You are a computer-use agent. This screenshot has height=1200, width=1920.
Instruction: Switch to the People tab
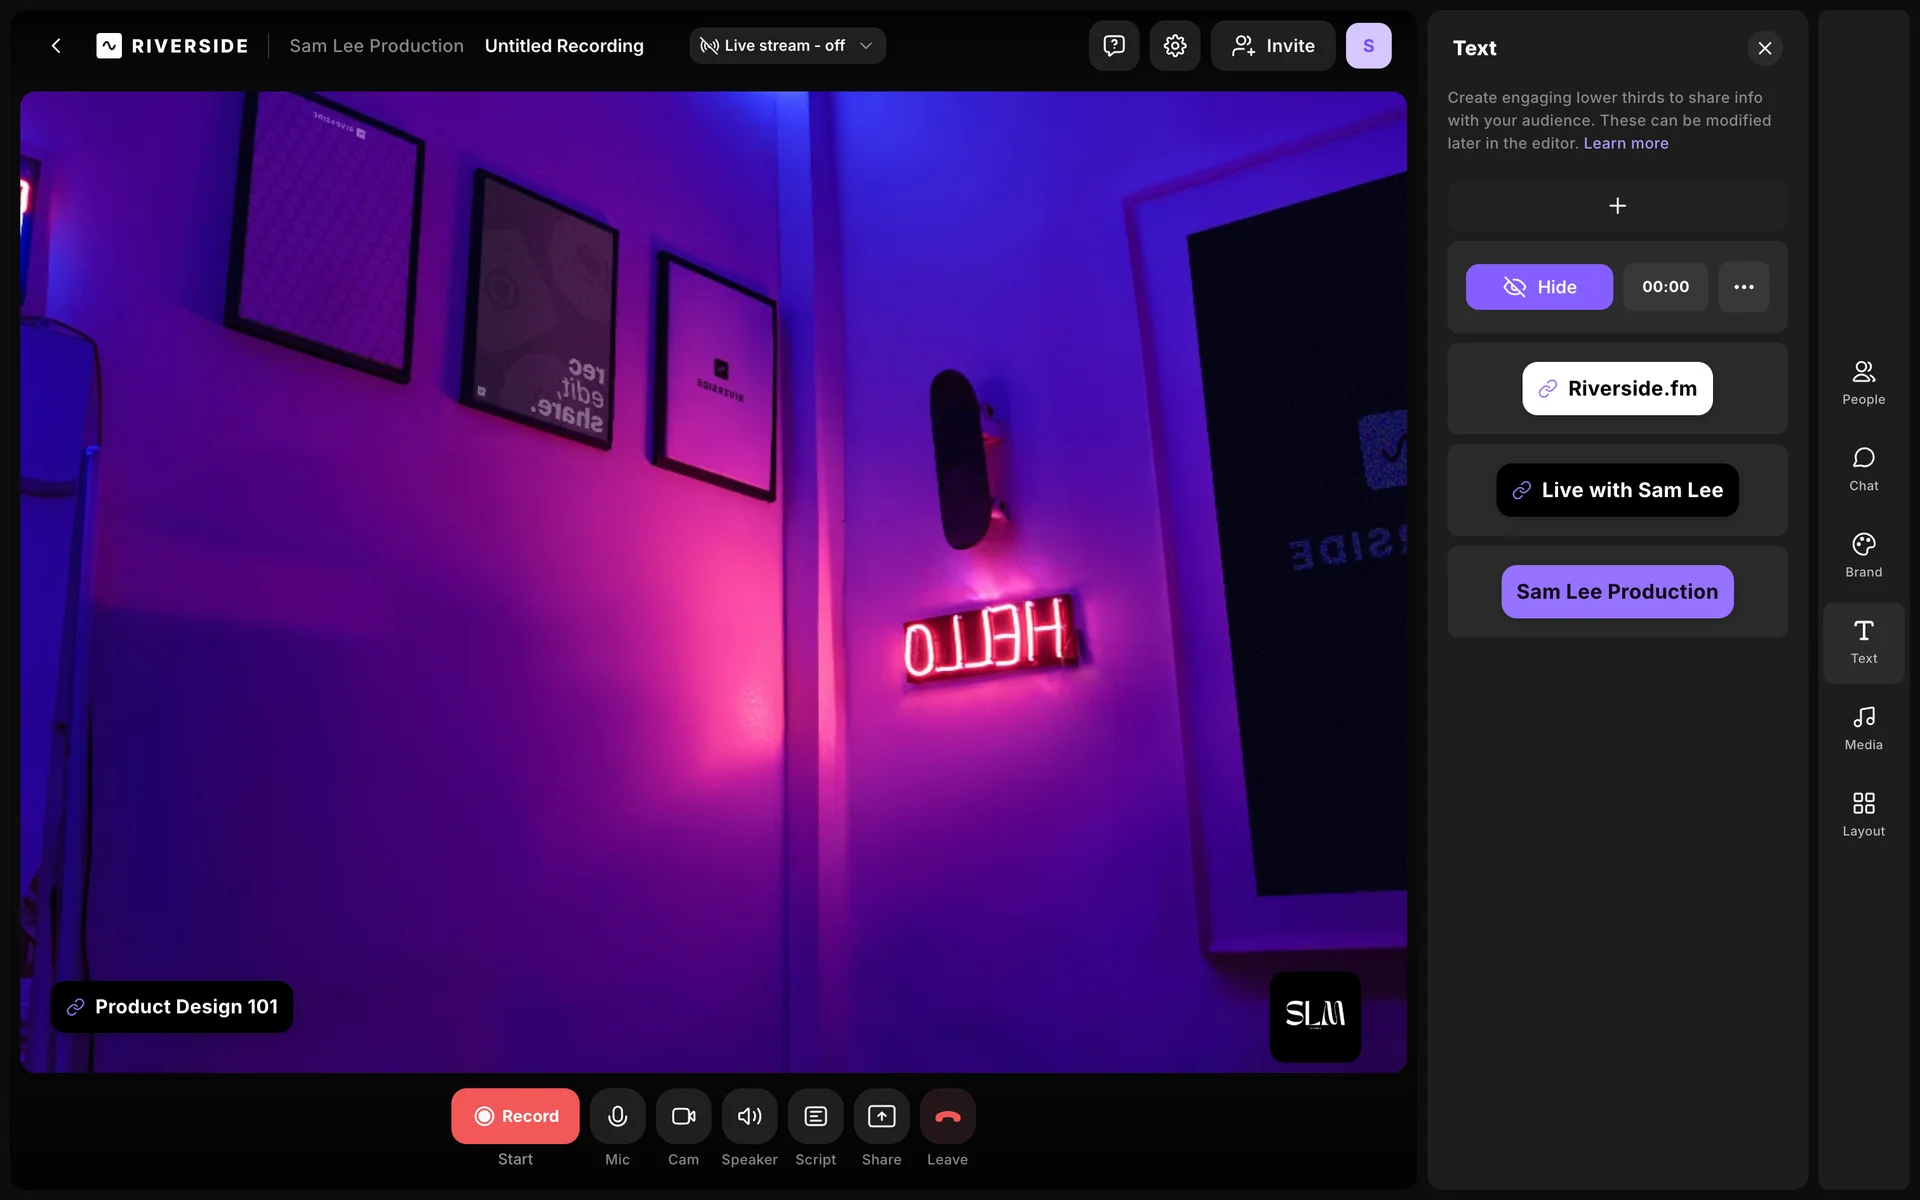[1863, 382]
